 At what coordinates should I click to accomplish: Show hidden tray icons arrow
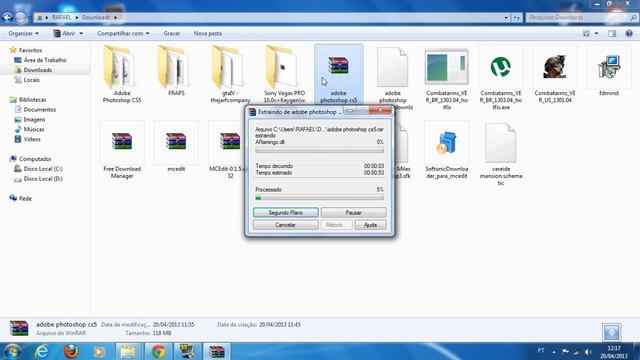coord(554,351)
